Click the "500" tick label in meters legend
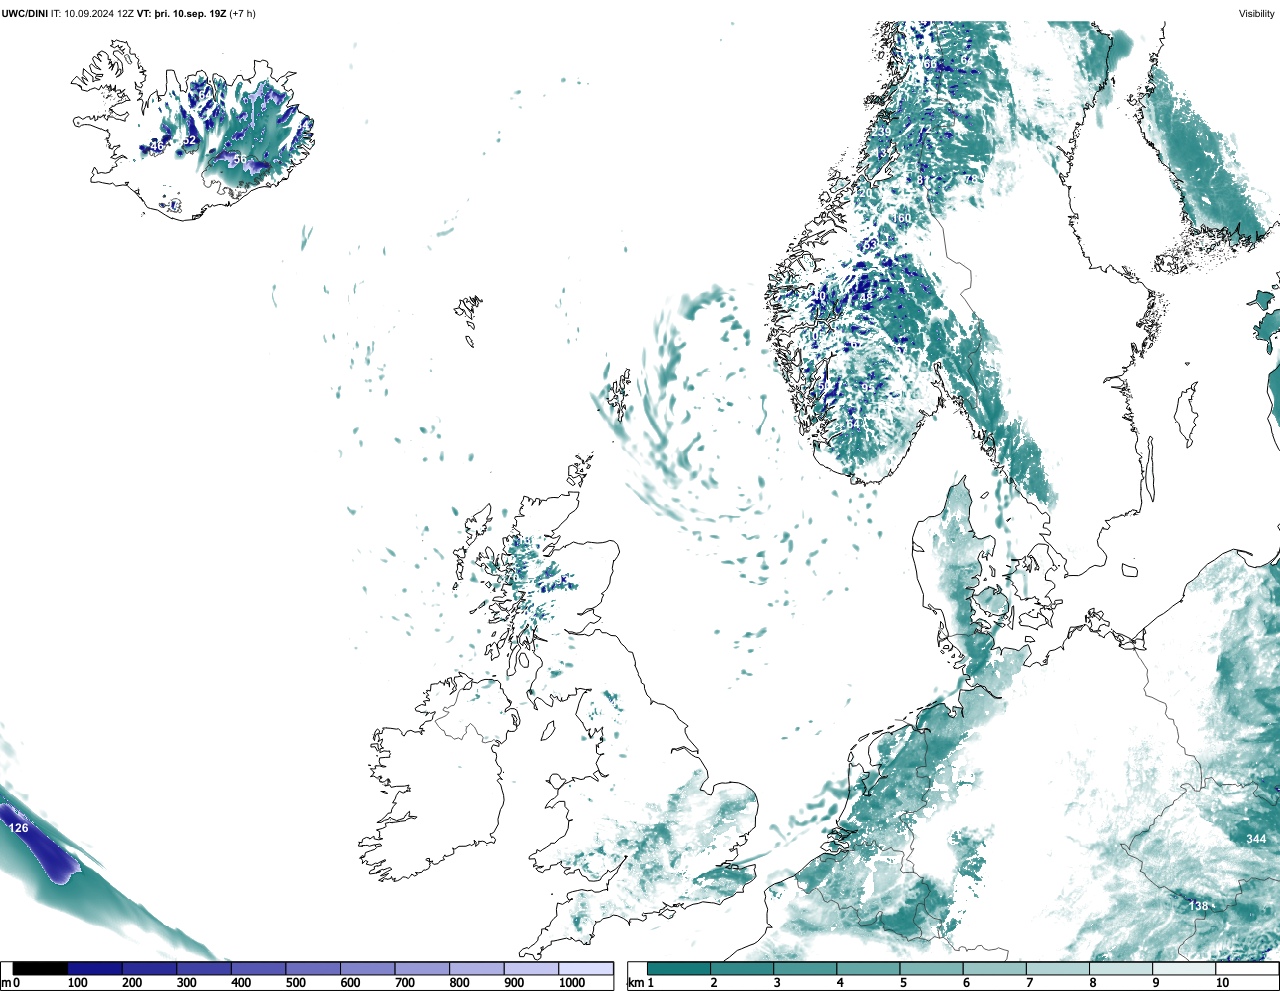Image resolution: width=1280 pixels, height=991 pixels. pyautogui.click(x=295, y=984)
